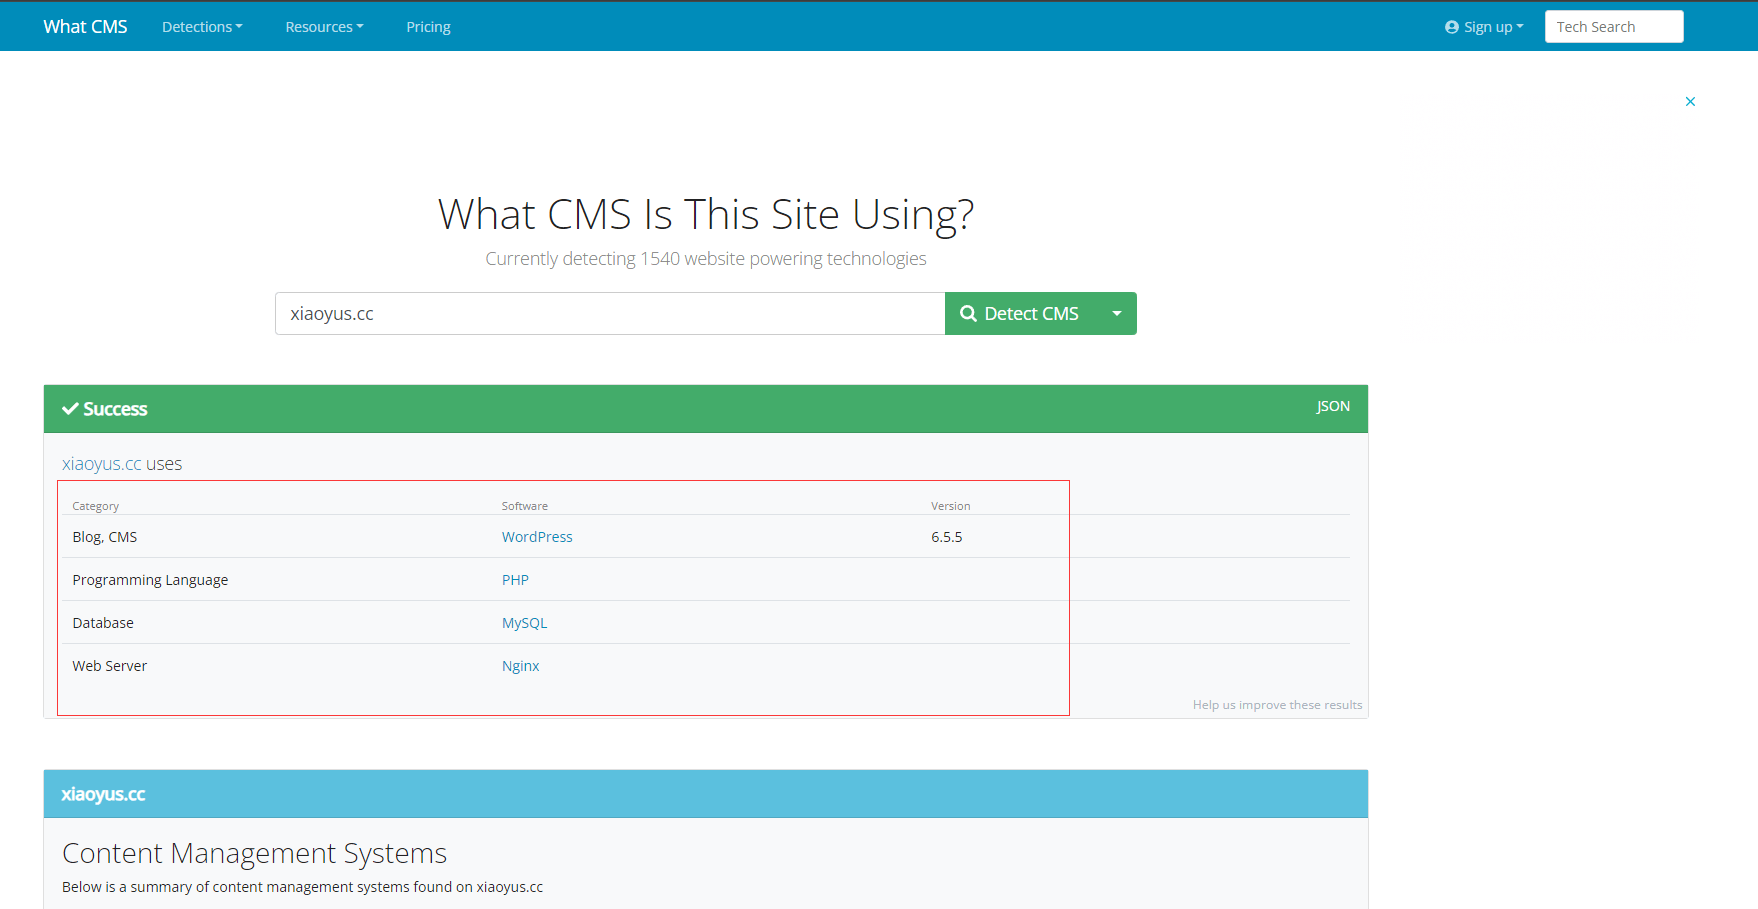
Task: Select the version value 6.5.5
Action: tap(946, 537)
